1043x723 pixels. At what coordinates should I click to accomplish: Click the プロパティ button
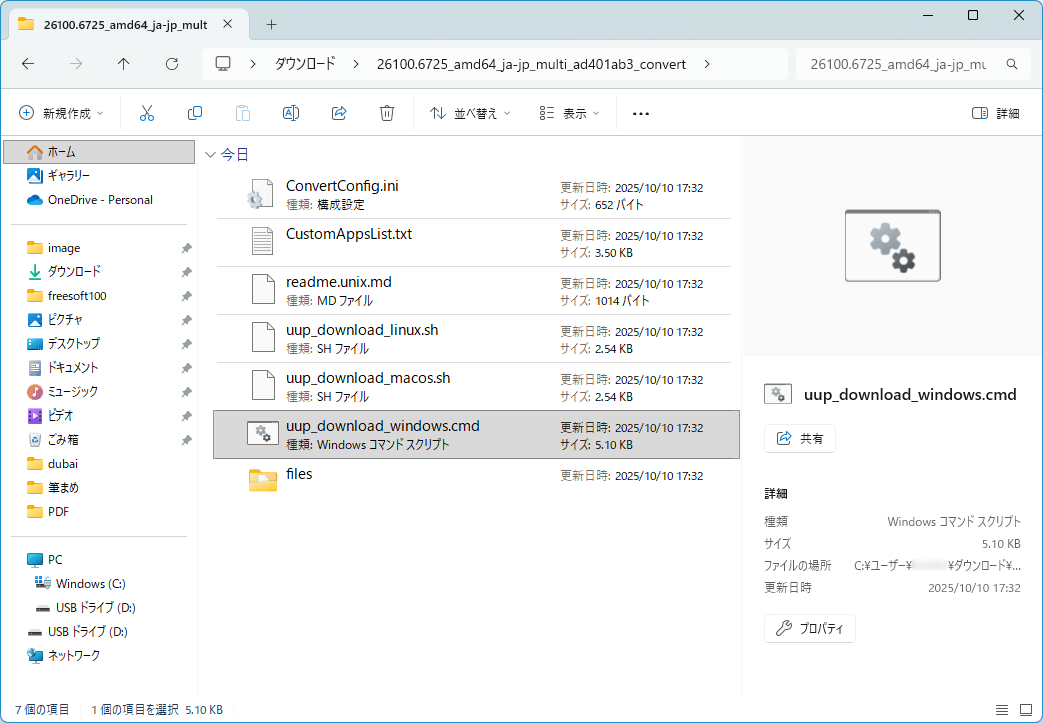(x=810, y=629)
